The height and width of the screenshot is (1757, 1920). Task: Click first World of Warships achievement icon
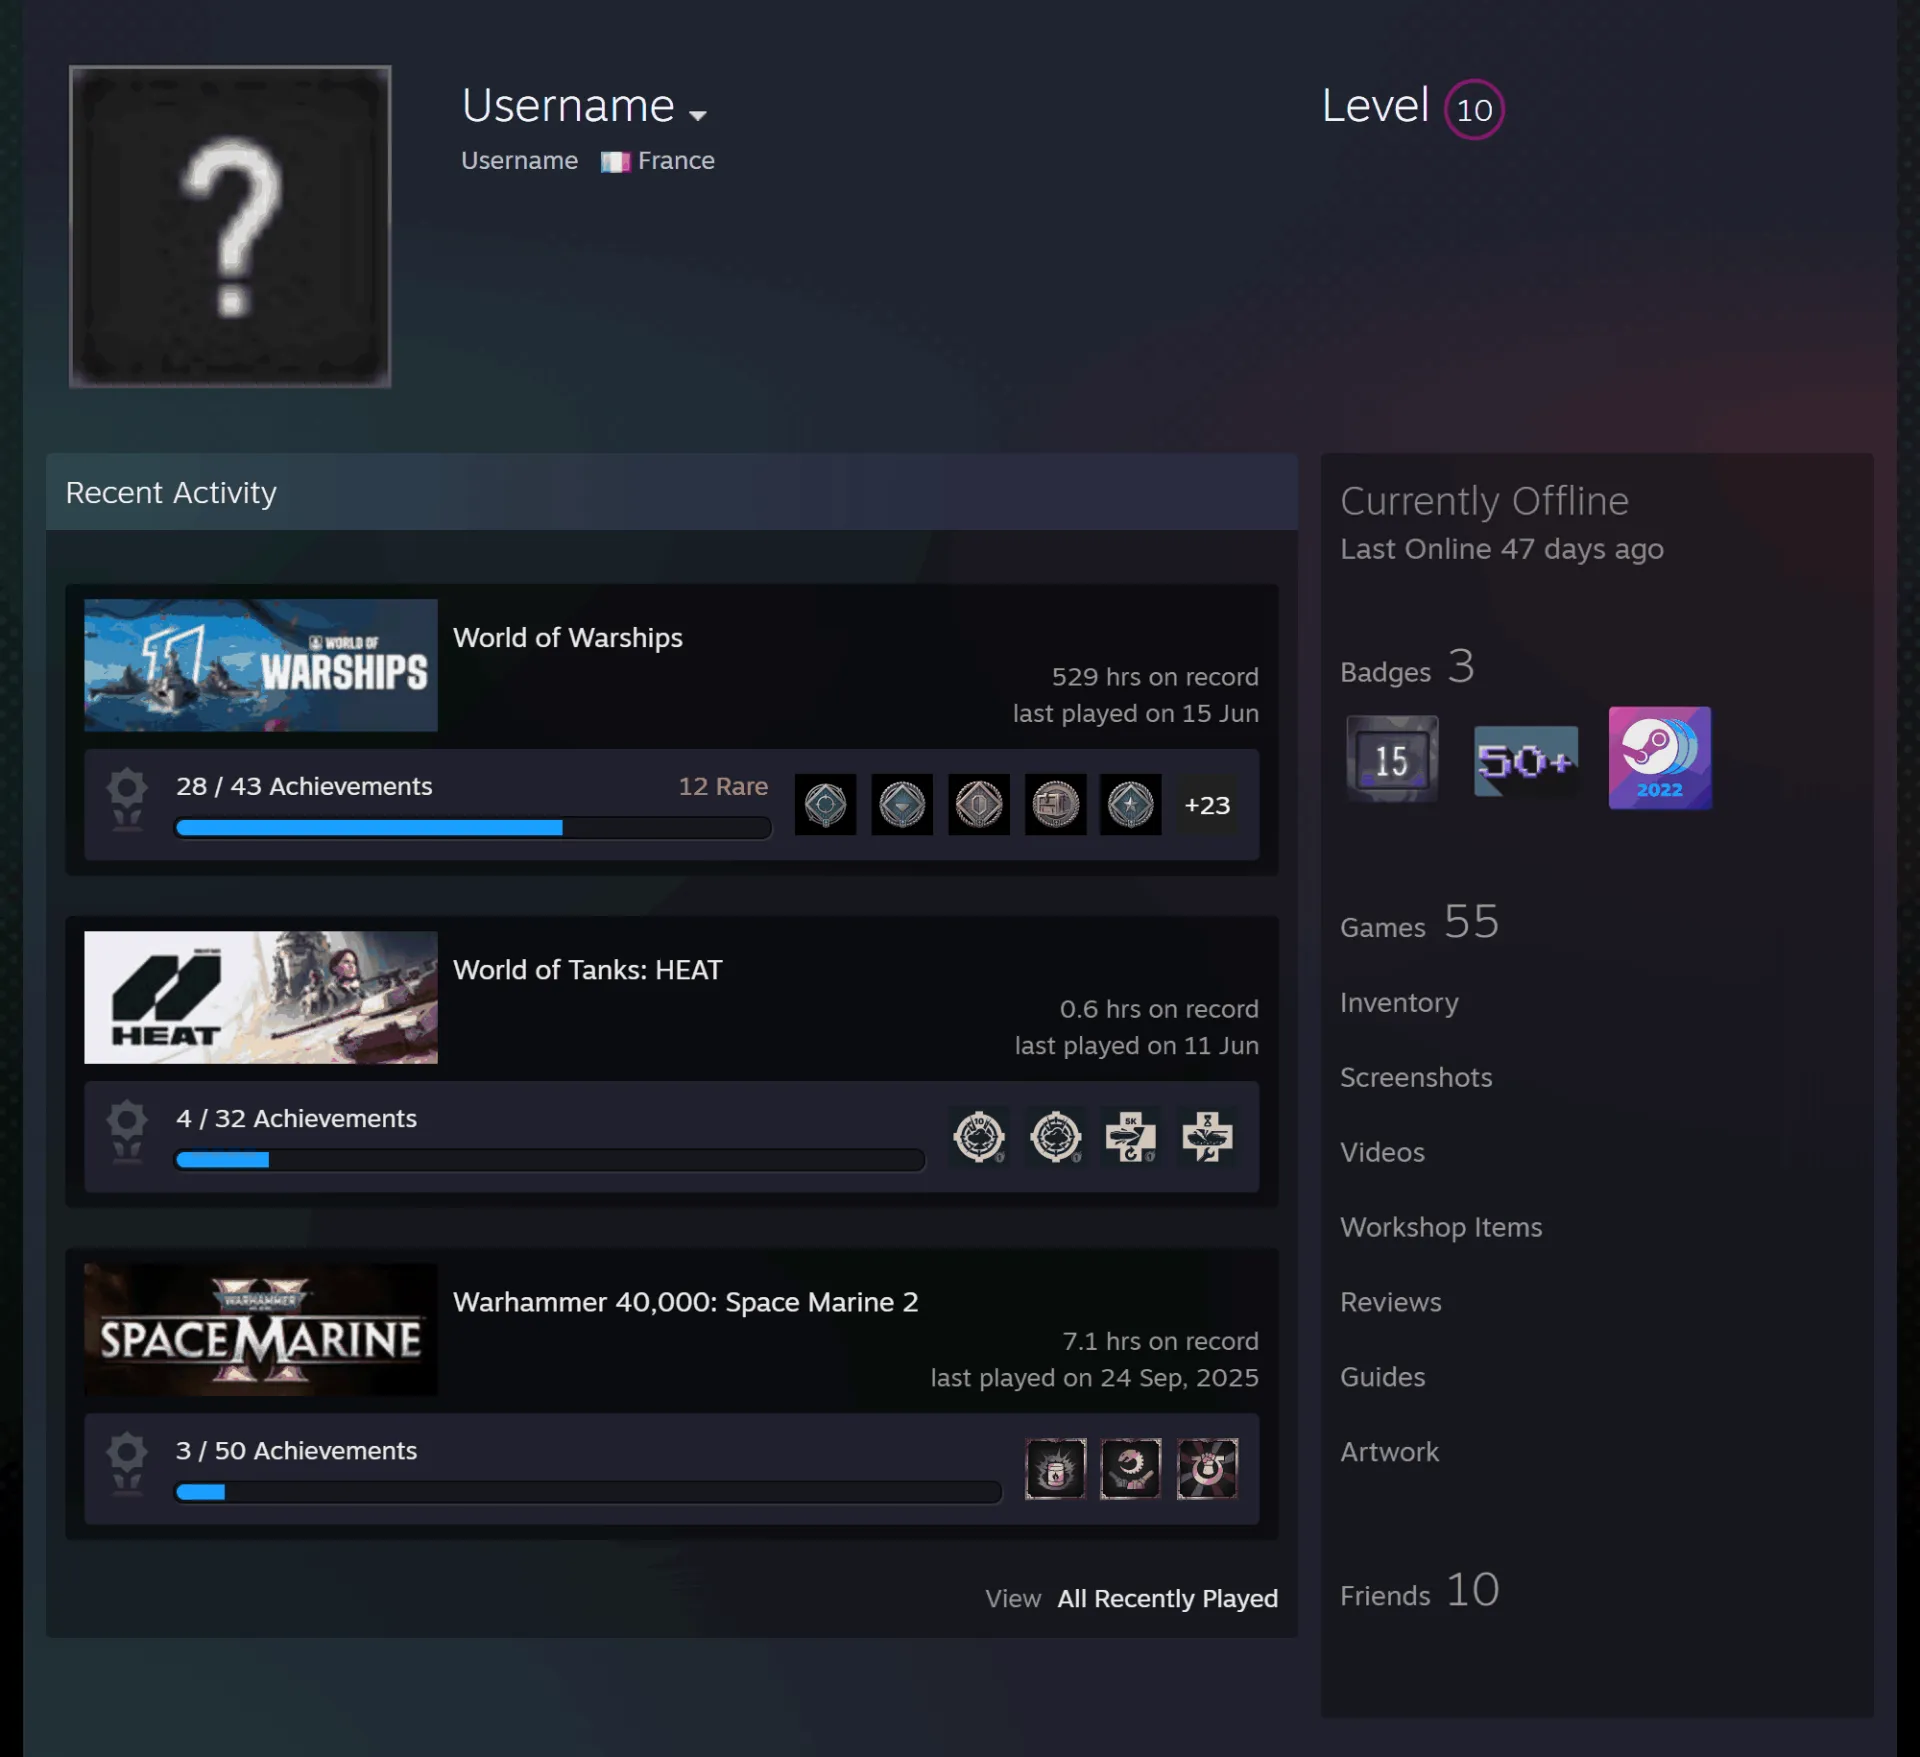(x=825, y=804)
